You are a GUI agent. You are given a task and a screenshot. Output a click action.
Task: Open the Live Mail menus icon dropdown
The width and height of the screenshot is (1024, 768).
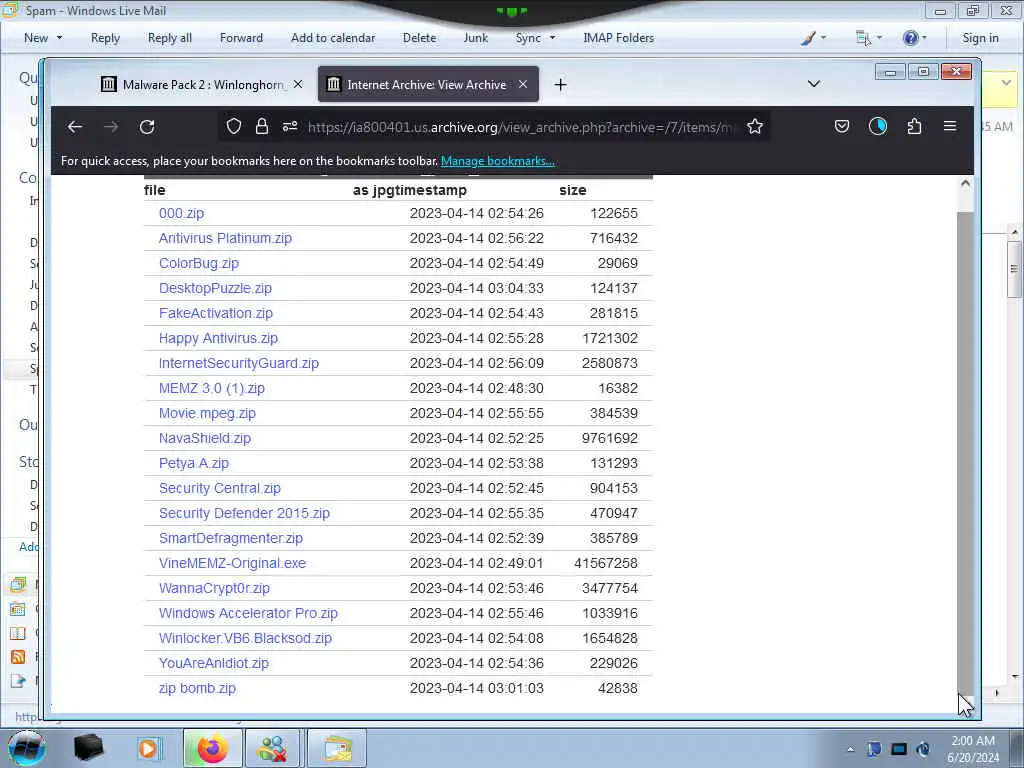coord(869,38)
